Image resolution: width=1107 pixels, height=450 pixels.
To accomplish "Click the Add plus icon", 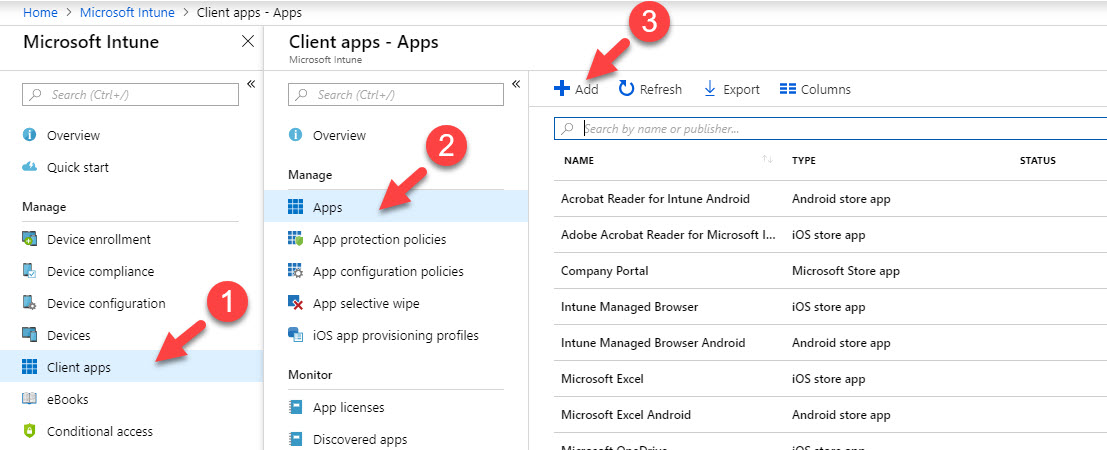I will [561, 88].
